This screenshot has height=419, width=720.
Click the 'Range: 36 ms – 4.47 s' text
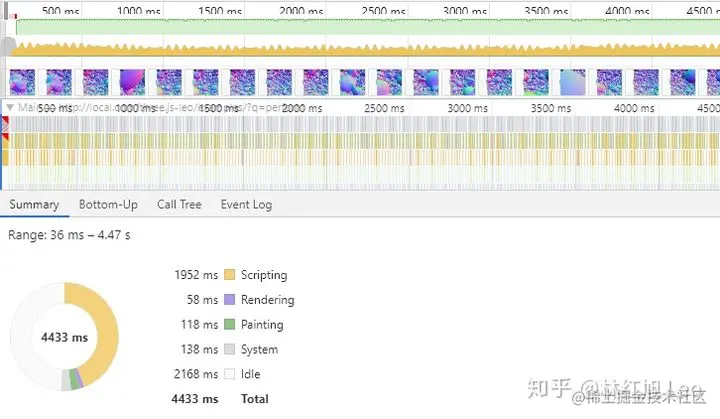69,235
